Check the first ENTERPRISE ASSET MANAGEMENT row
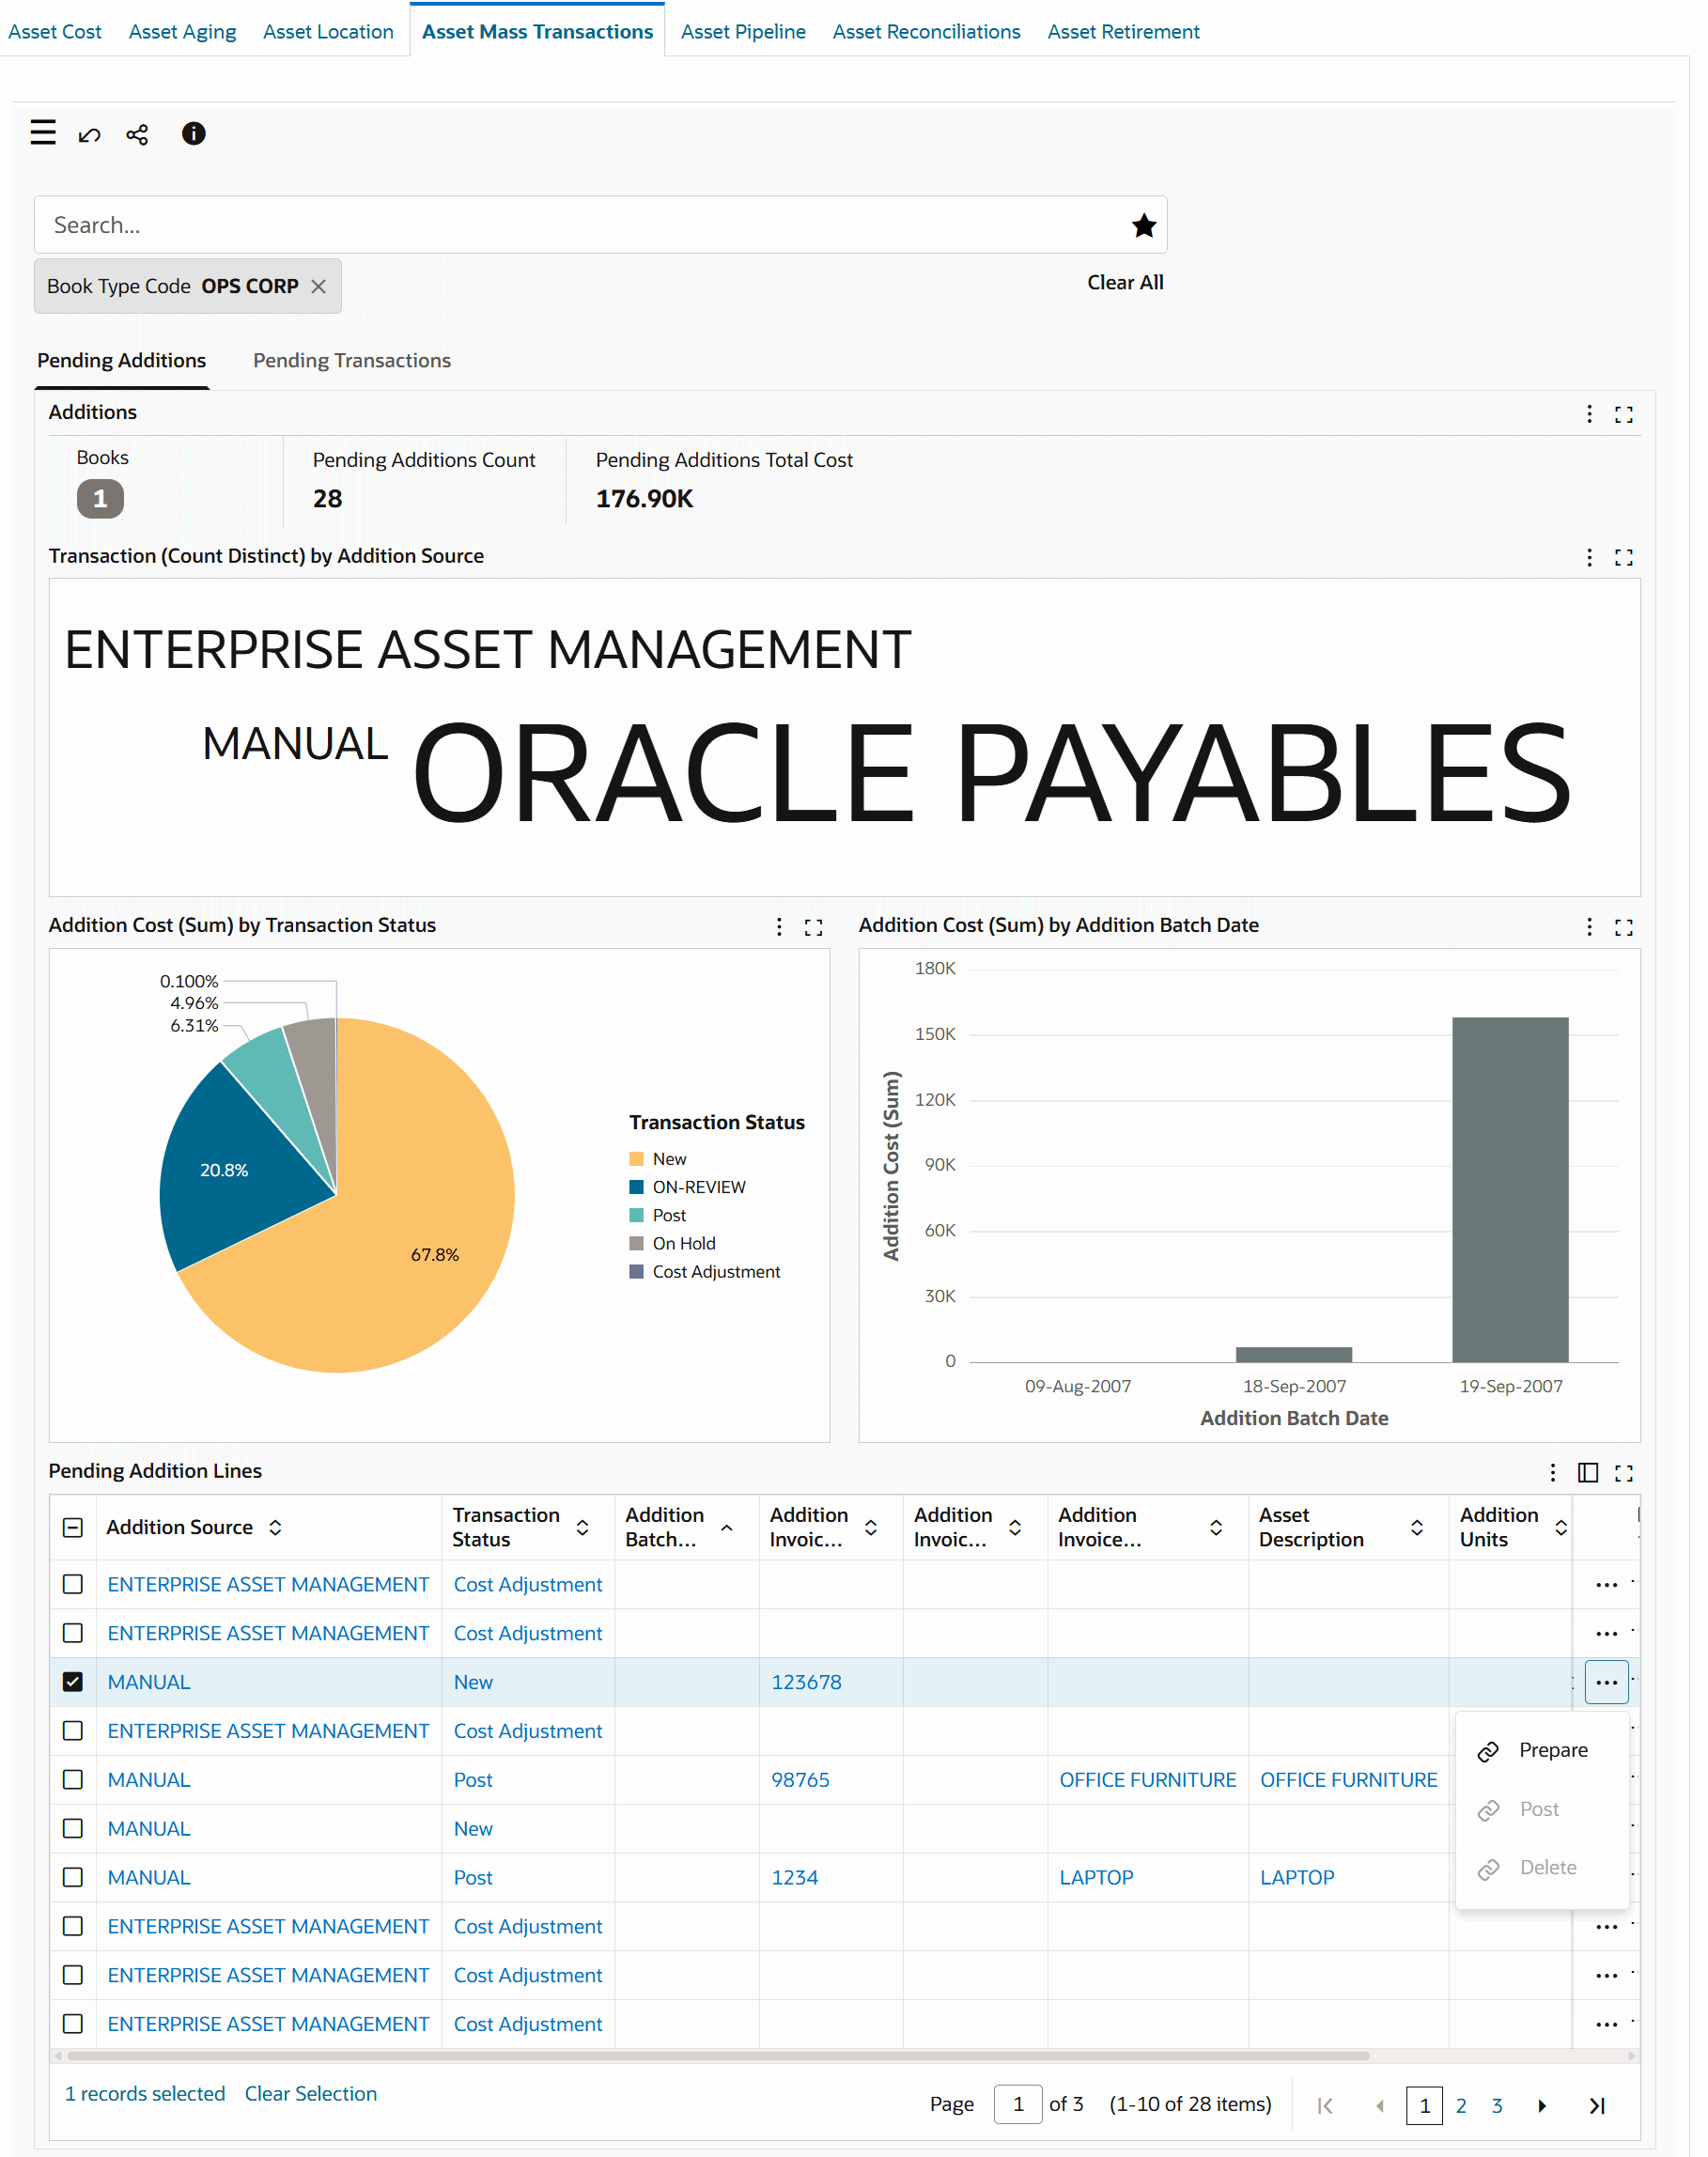The height and width of the screenshot is (2157, 1708). point(73,1585)
